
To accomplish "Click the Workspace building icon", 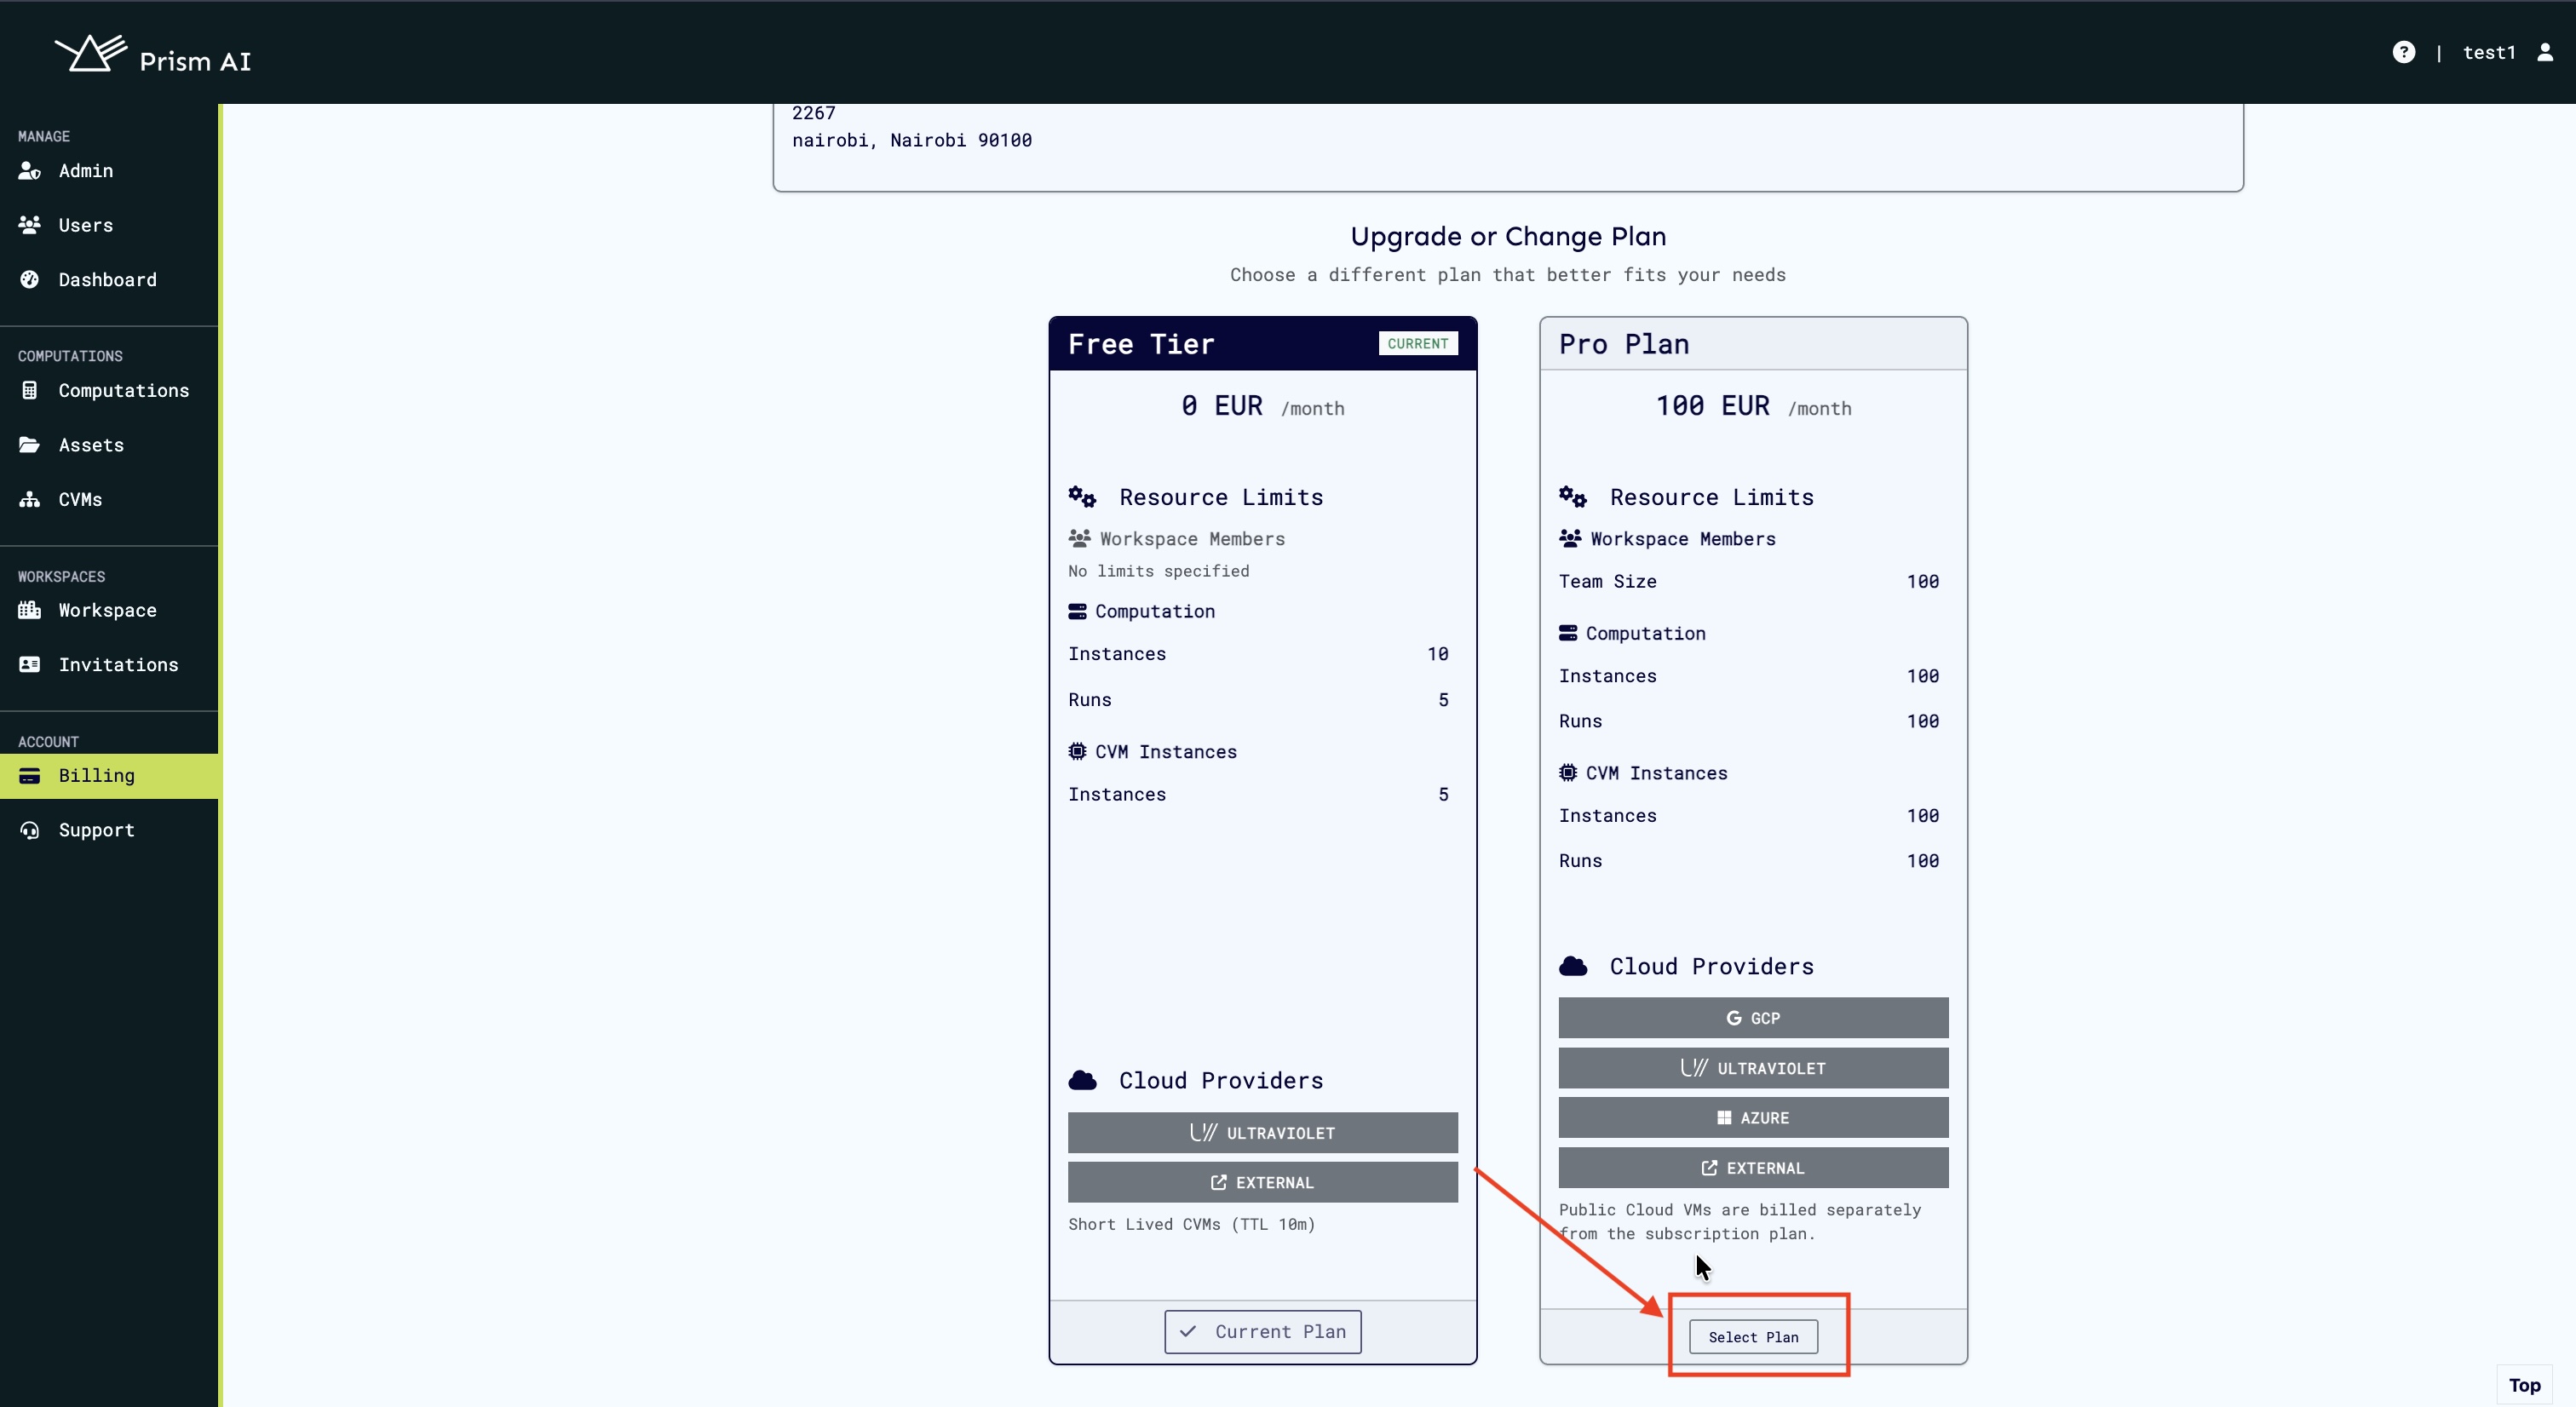I will [x=30, y=610].
